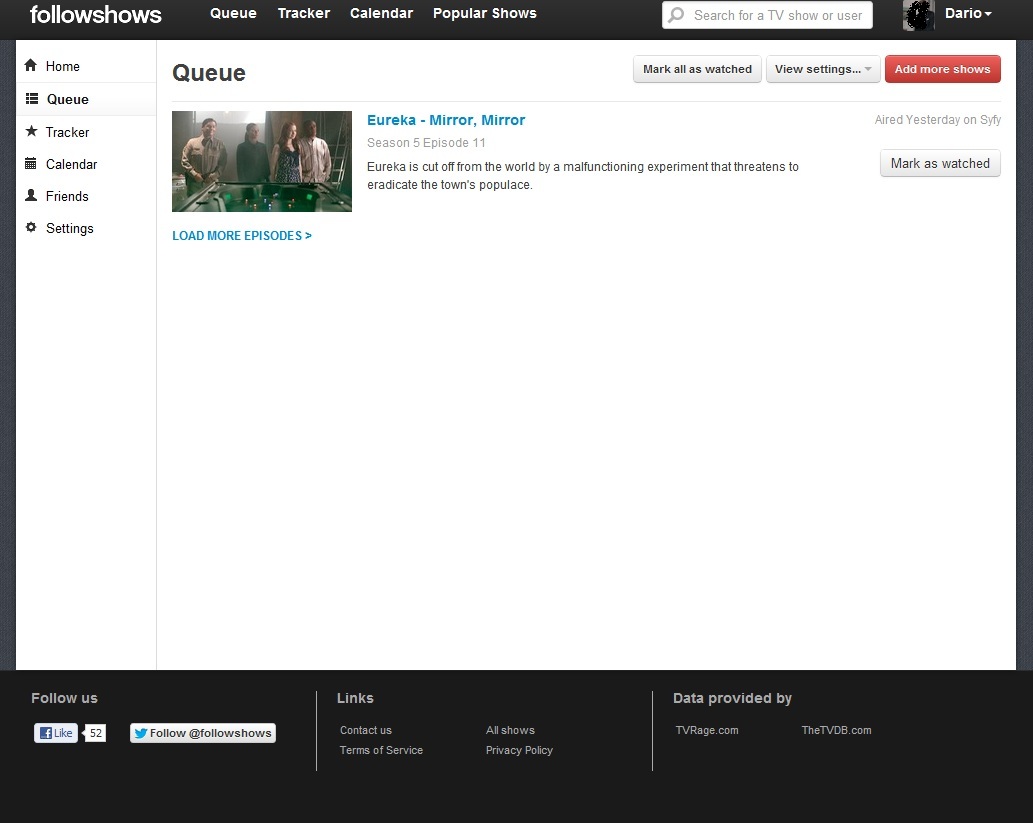Click Mark all as watched button
Screen dimensions: 1033x823
[x=697, y=69]
